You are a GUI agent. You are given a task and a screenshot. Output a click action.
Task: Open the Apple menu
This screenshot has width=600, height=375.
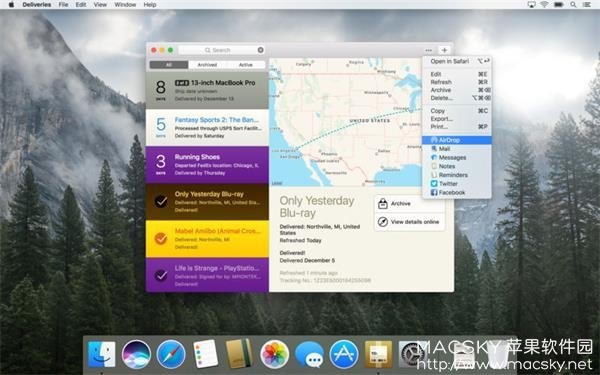pyautogui.click(x=11, y=5)
